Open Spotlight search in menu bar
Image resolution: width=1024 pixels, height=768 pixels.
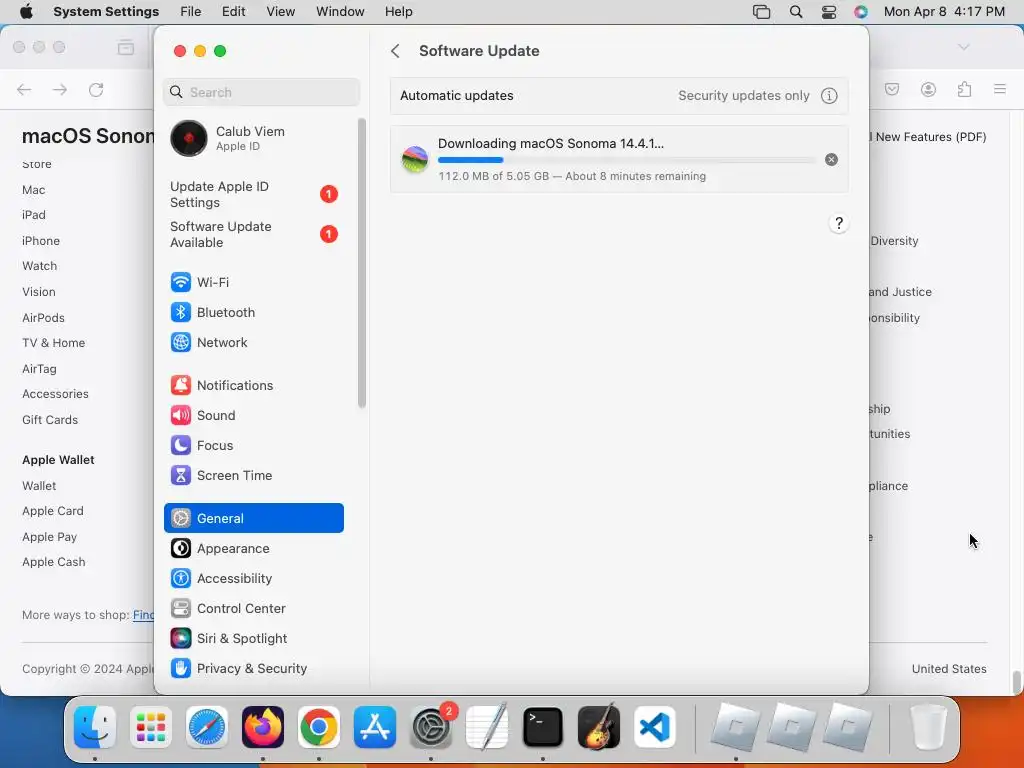(795, 12)
